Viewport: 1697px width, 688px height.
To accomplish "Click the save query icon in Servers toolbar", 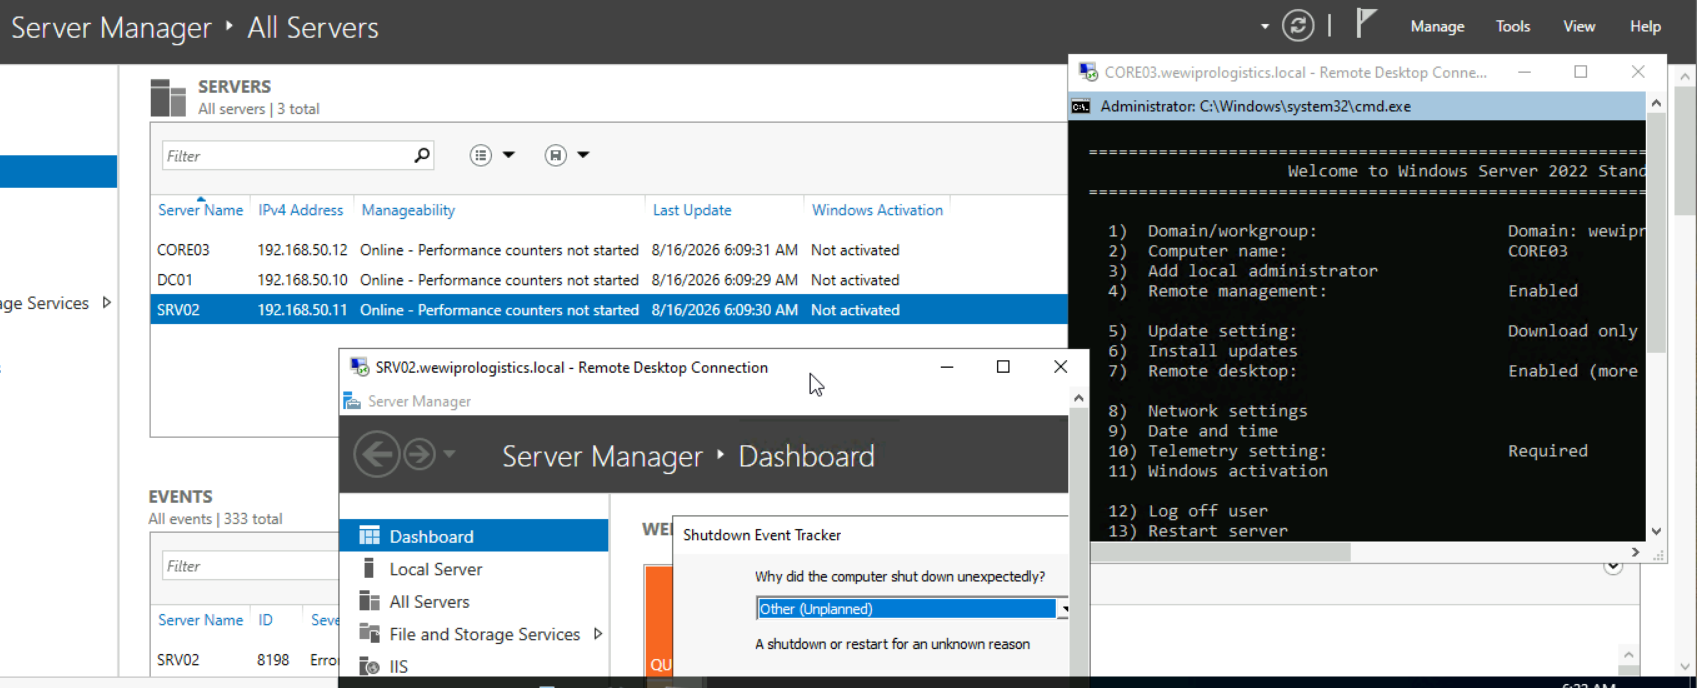I will 556,155.
